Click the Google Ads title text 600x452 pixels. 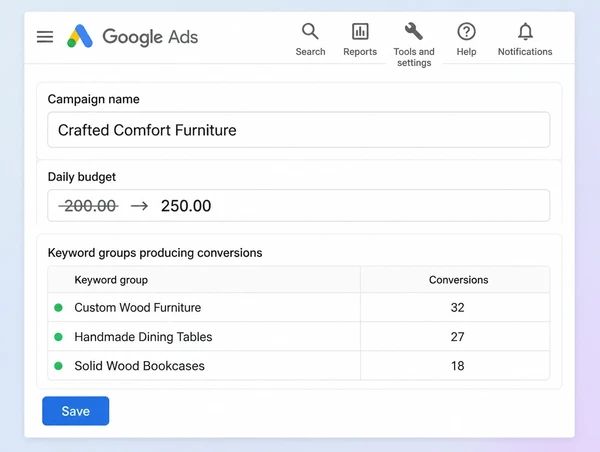pos(150,37)
